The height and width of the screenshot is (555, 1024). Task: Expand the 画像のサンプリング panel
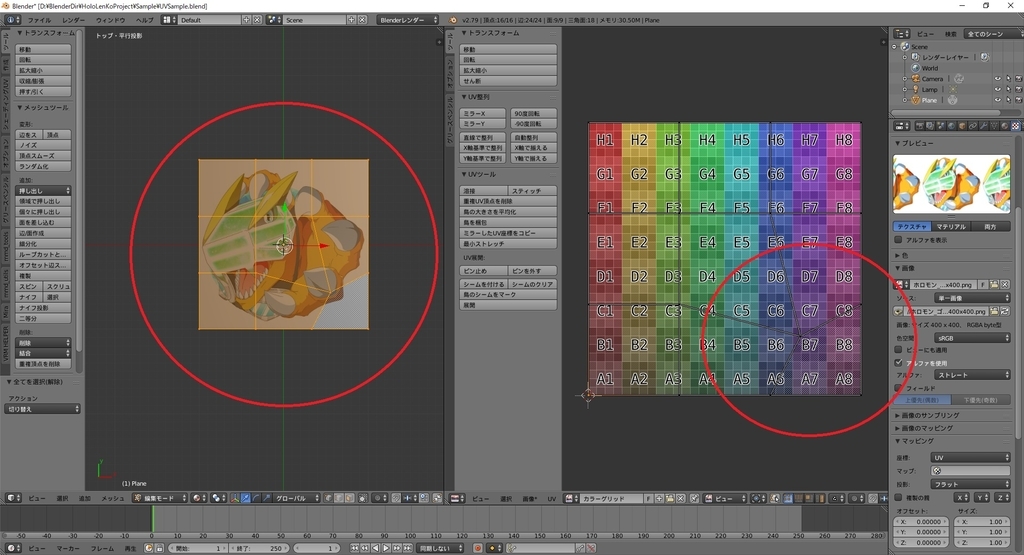927,415
